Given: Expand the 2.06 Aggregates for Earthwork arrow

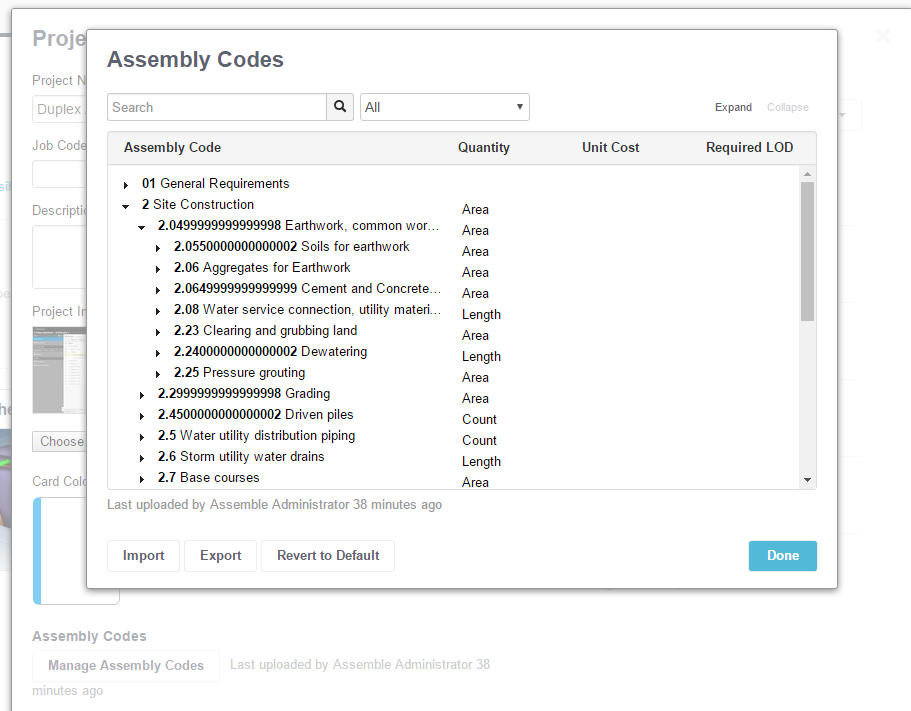Looking at the screenshot, I should [x=158, y=269].
